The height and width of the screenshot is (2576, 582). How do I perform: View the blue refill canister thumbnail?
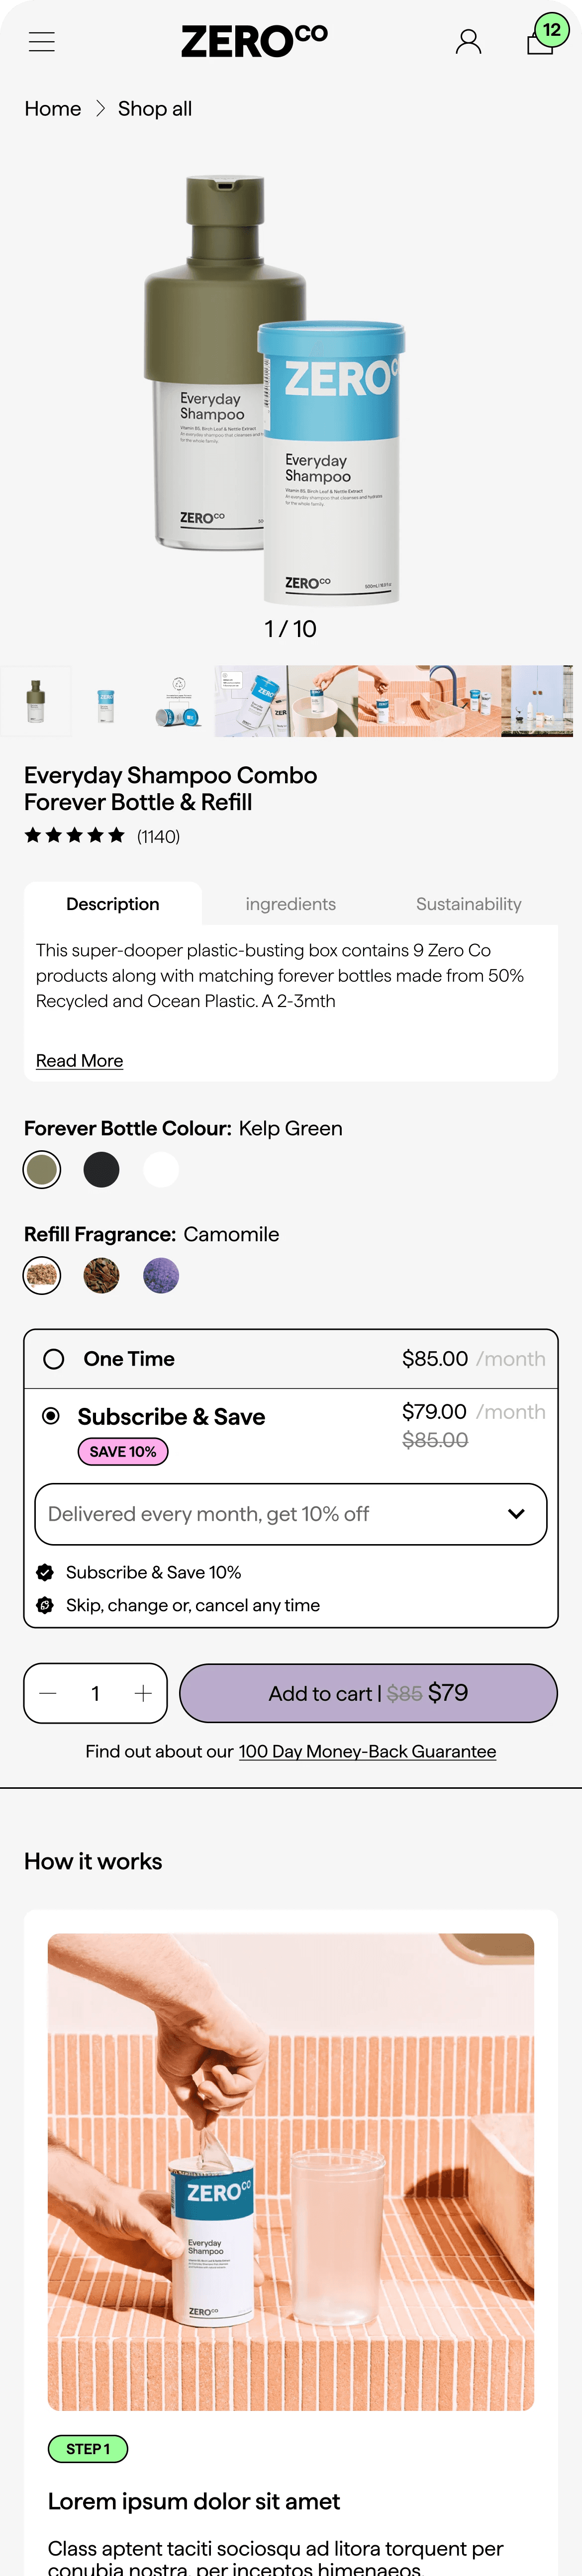106,702
